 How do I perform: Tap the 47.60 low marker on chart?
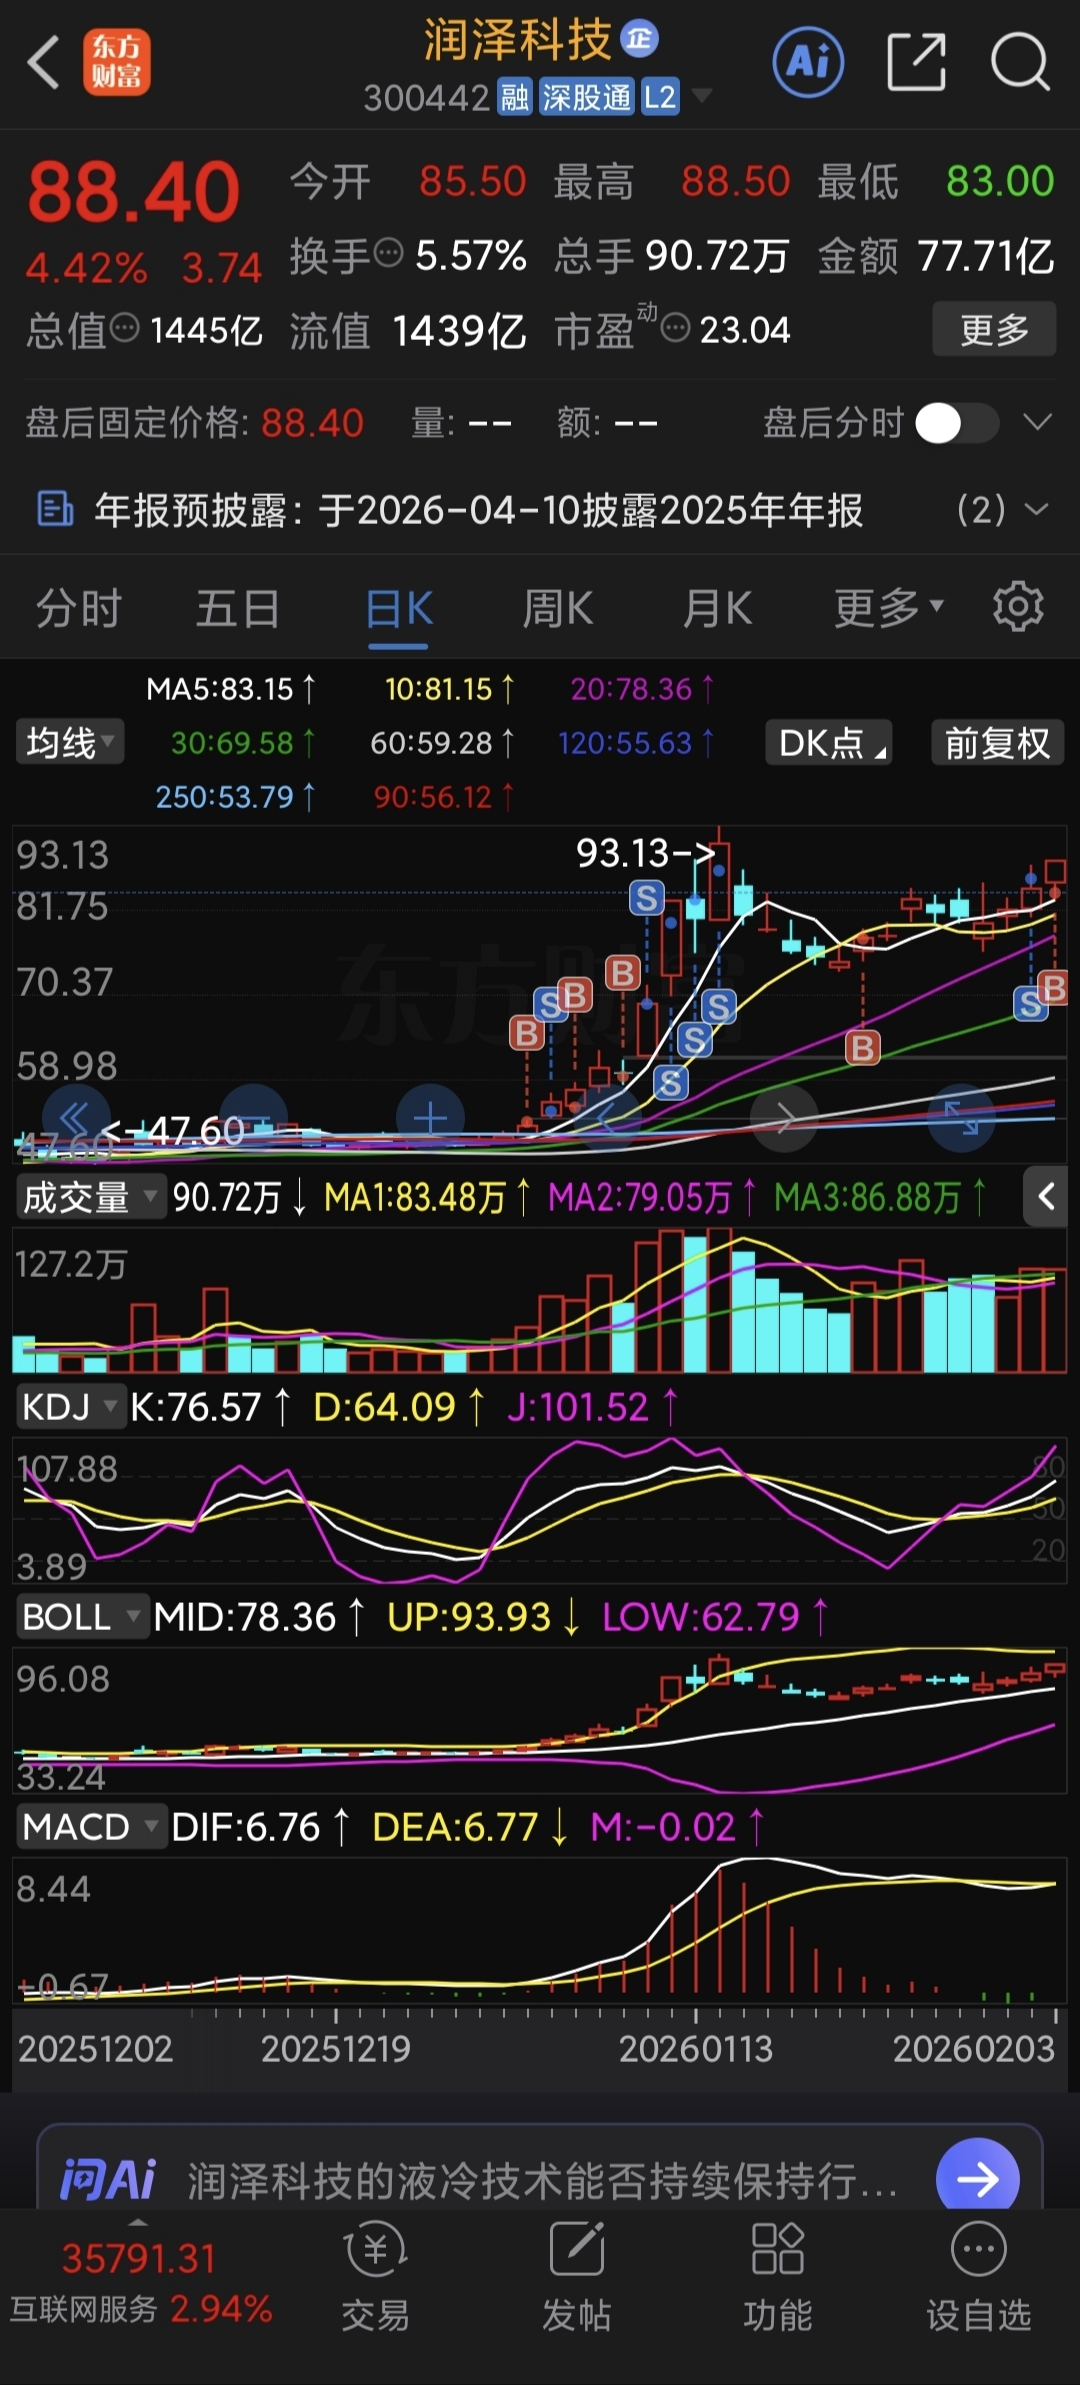(x=172, y=1131)
